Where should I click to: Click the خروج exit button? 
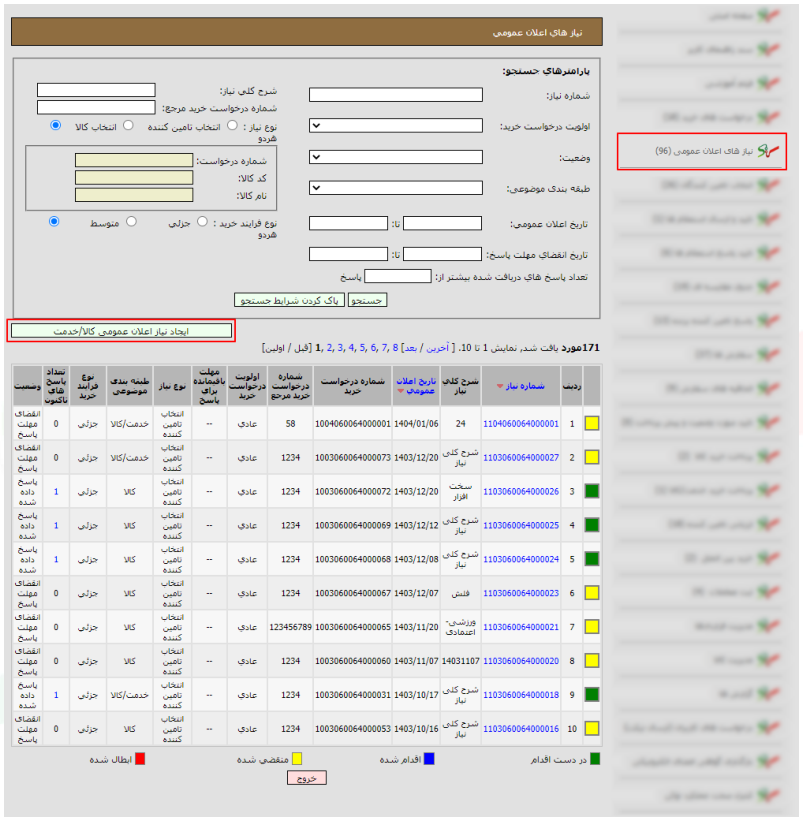pyautogui.click(x=307, y=778)
